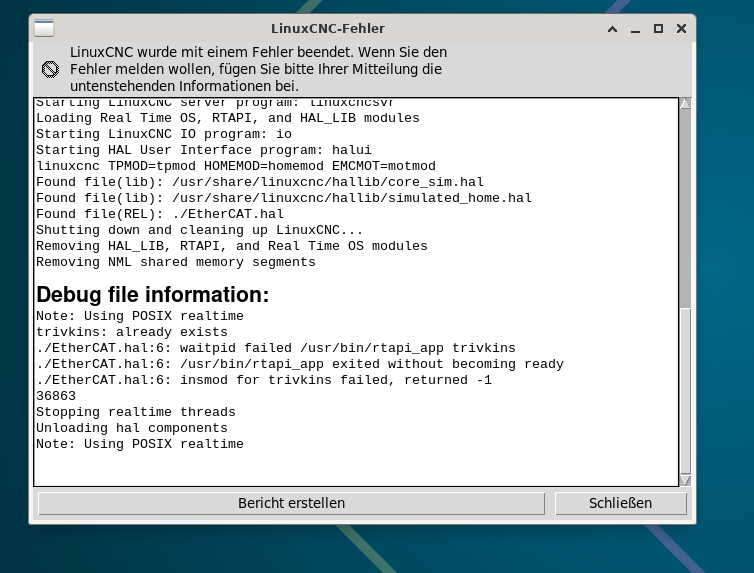The image size is (754, 573).
Task: Close the dialog with the title bar X
Action: click(681, 29)
